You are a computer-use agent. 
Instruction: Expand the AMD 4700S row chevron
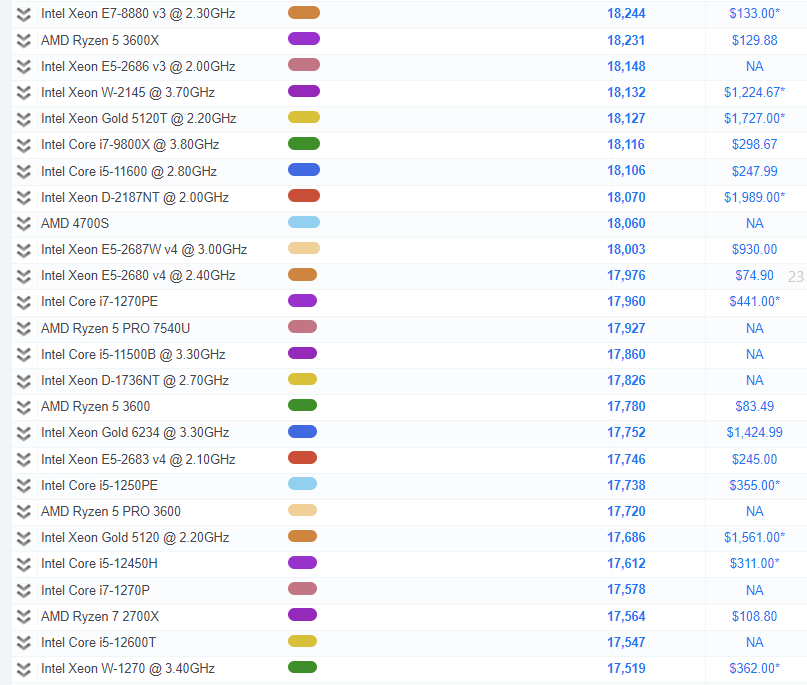[x=24, y=223]
